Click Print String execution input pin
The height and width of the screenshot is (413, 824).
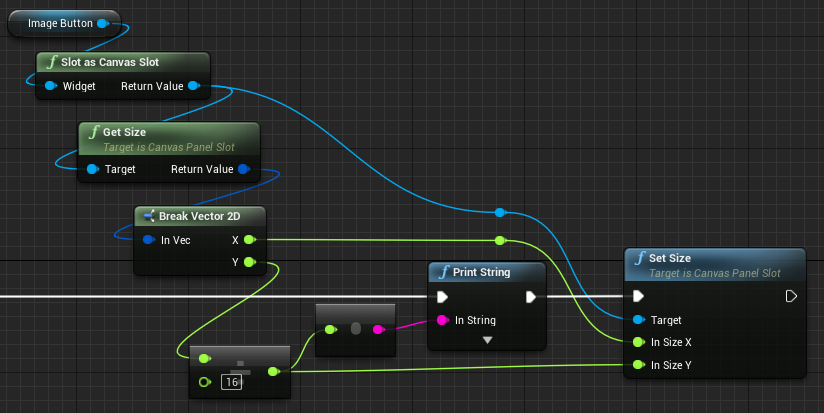442,297
